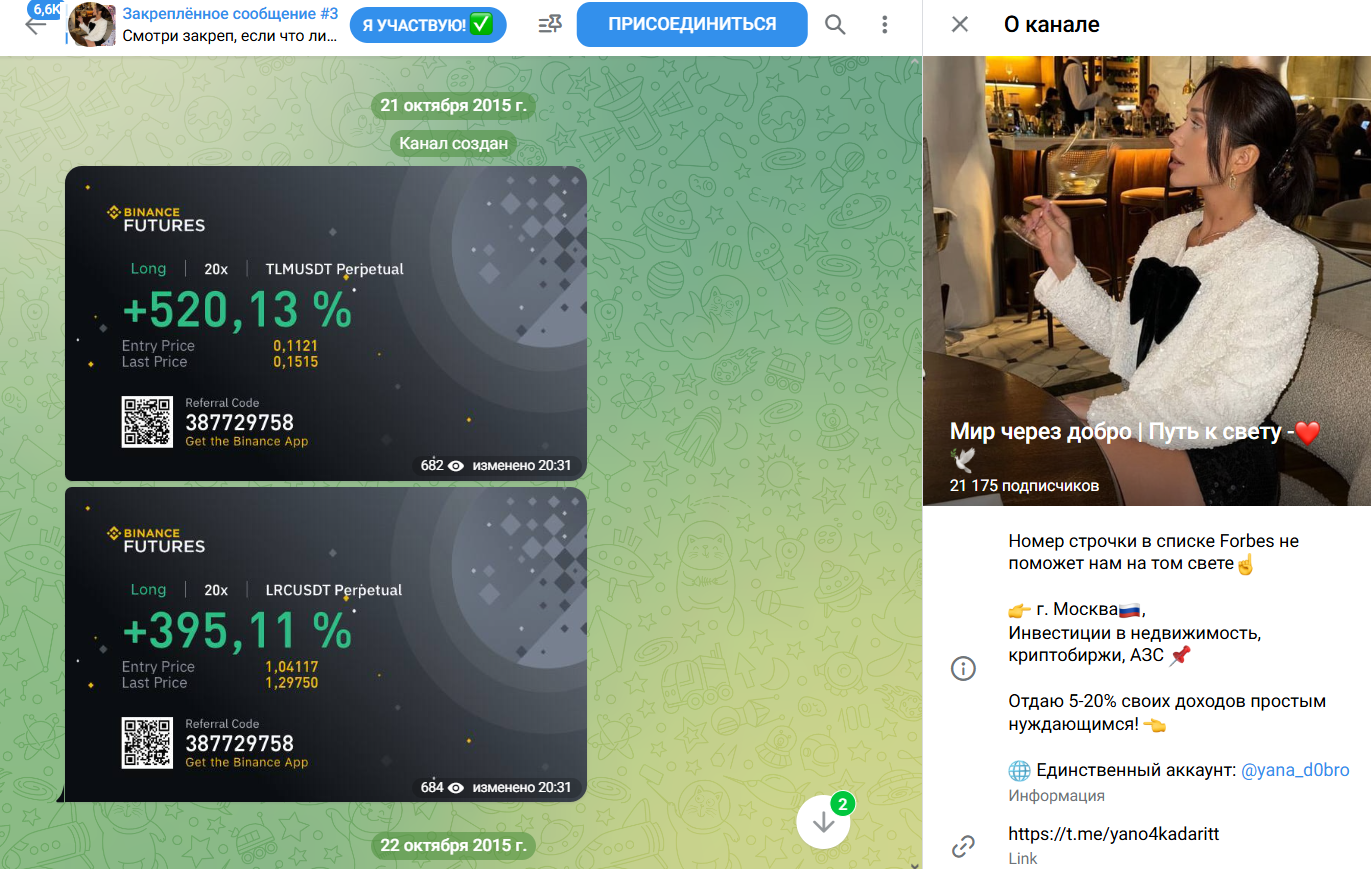
Task: Click the description line mentioning Forbes
Action: click(x=1153, y=541)
